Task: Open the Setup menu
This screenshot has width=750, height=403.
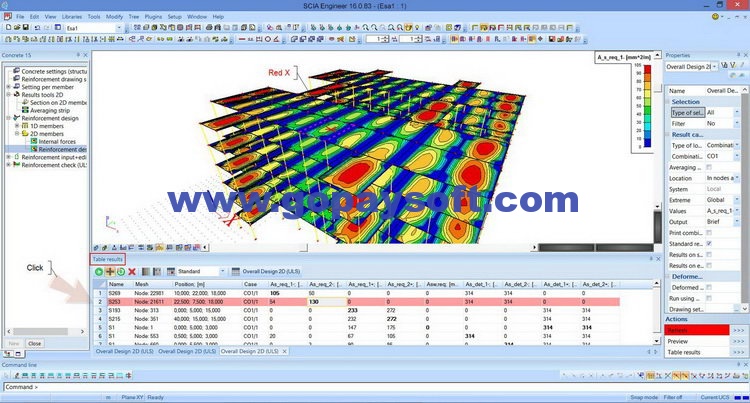Action: (x=174, y=17)
